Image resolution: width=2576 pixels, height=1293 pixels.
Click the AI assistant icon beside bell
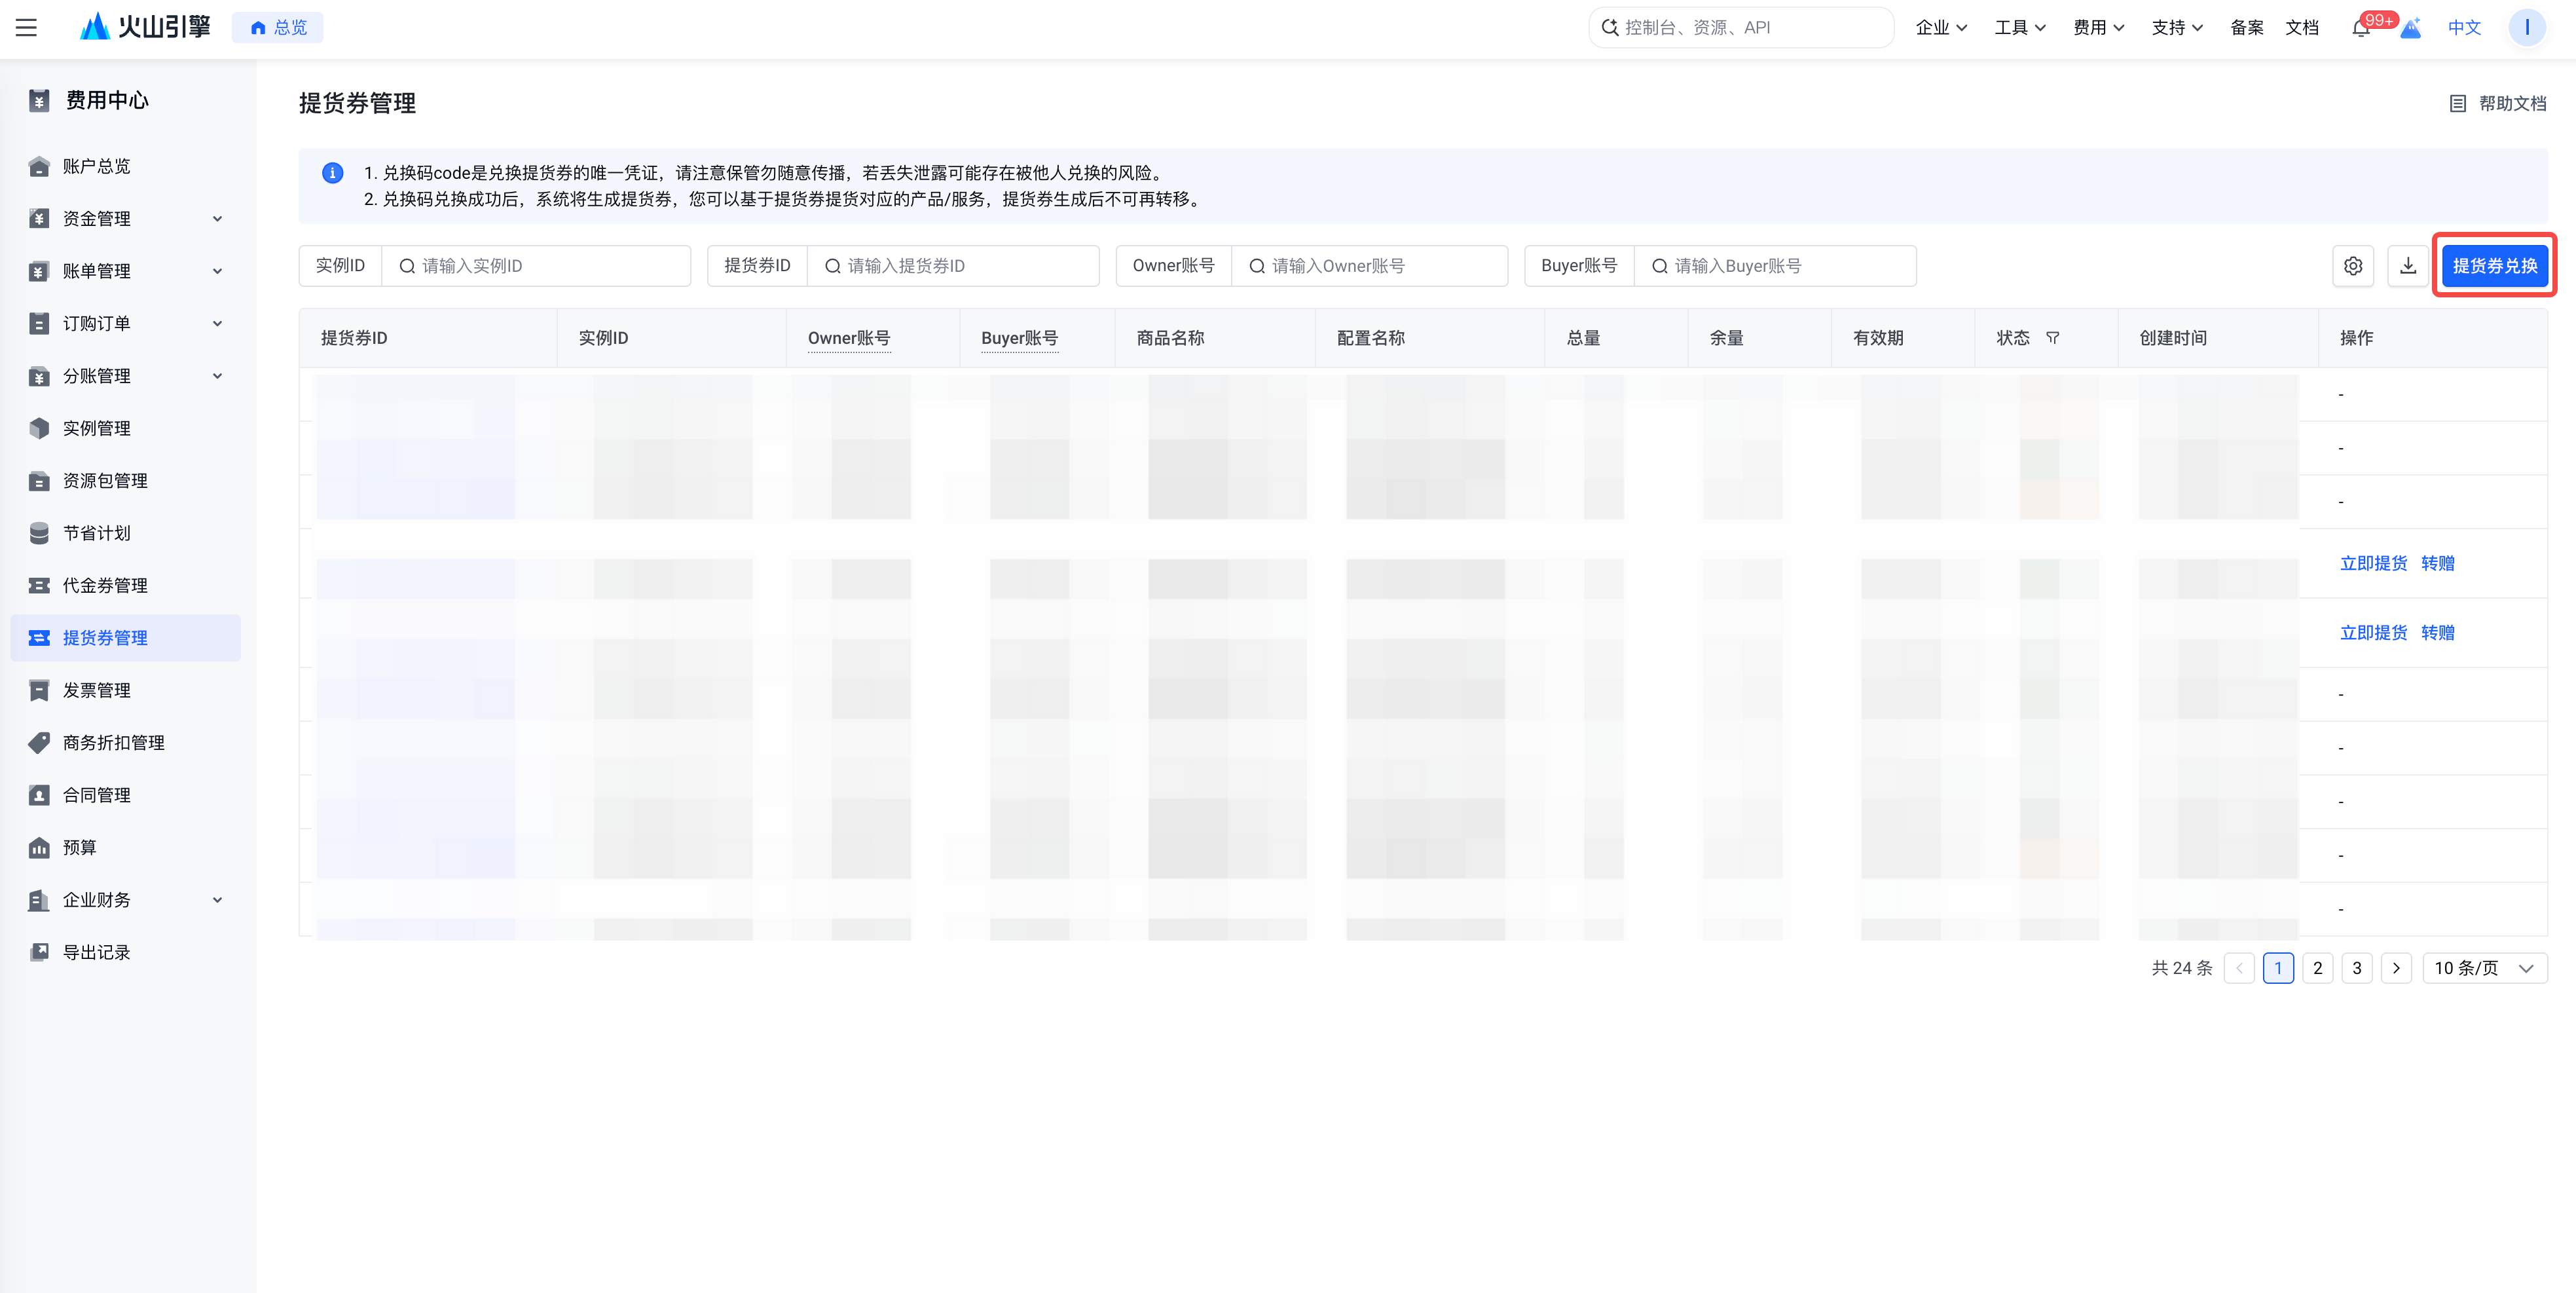(x=2411, y=28)
